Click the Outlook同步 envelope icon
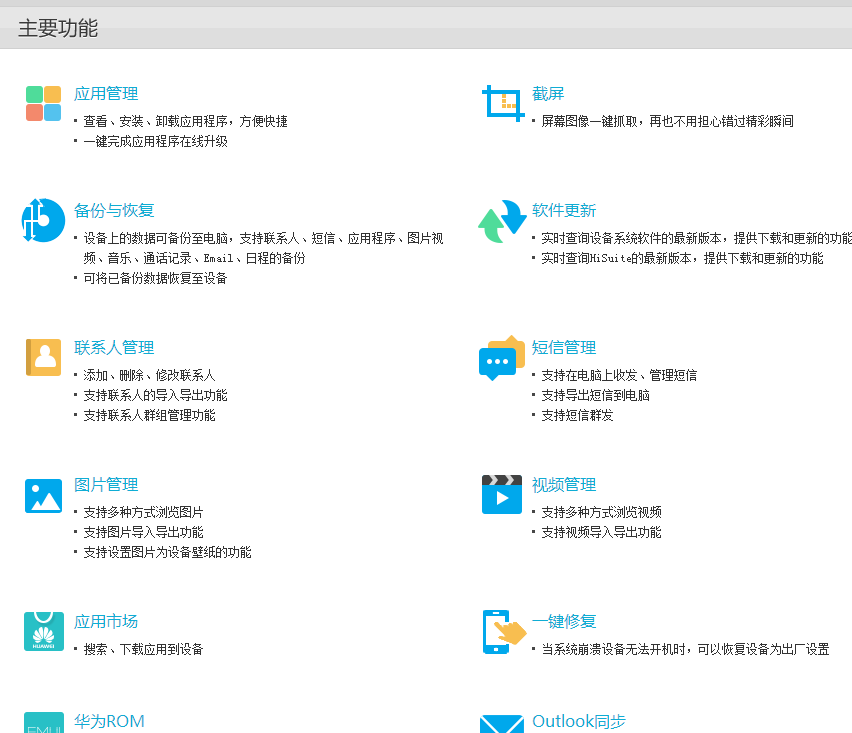The height and width of the screenshot is (733, 852). 502,724
